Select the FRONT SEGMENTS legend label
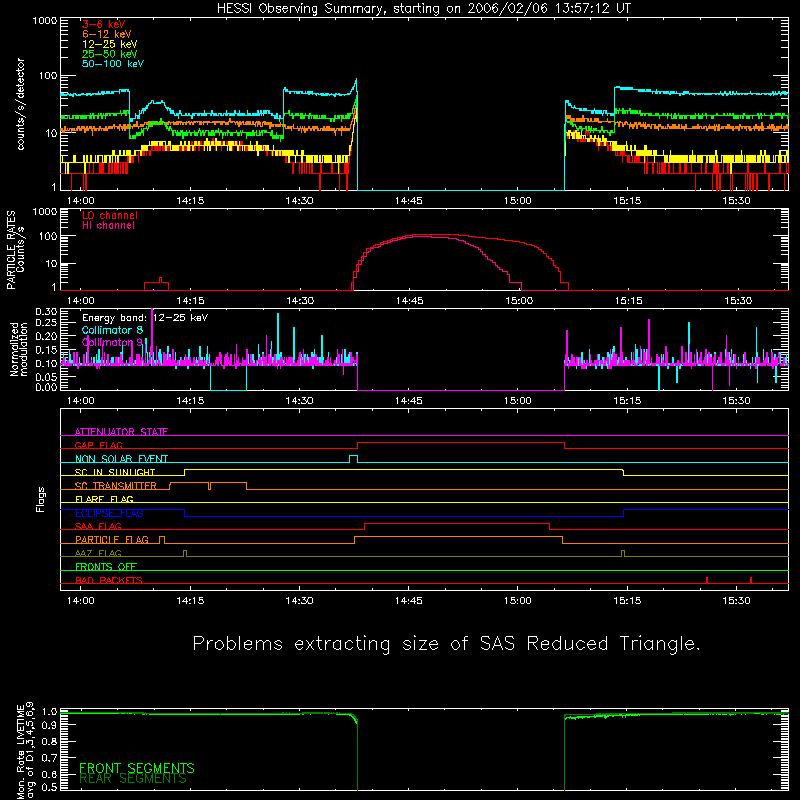This screenshot has height=800, width=800. point(137,768)
